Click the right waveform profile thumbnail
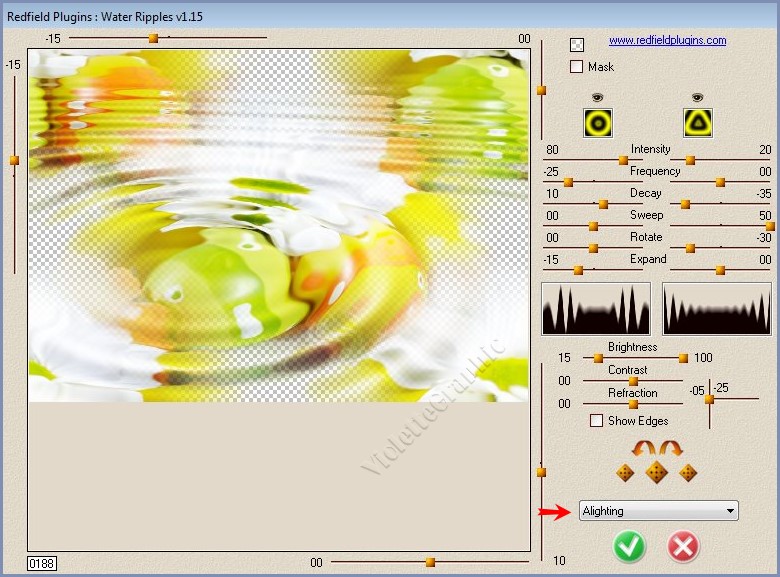Screen dimensions: 780x577 pos(717,309)
